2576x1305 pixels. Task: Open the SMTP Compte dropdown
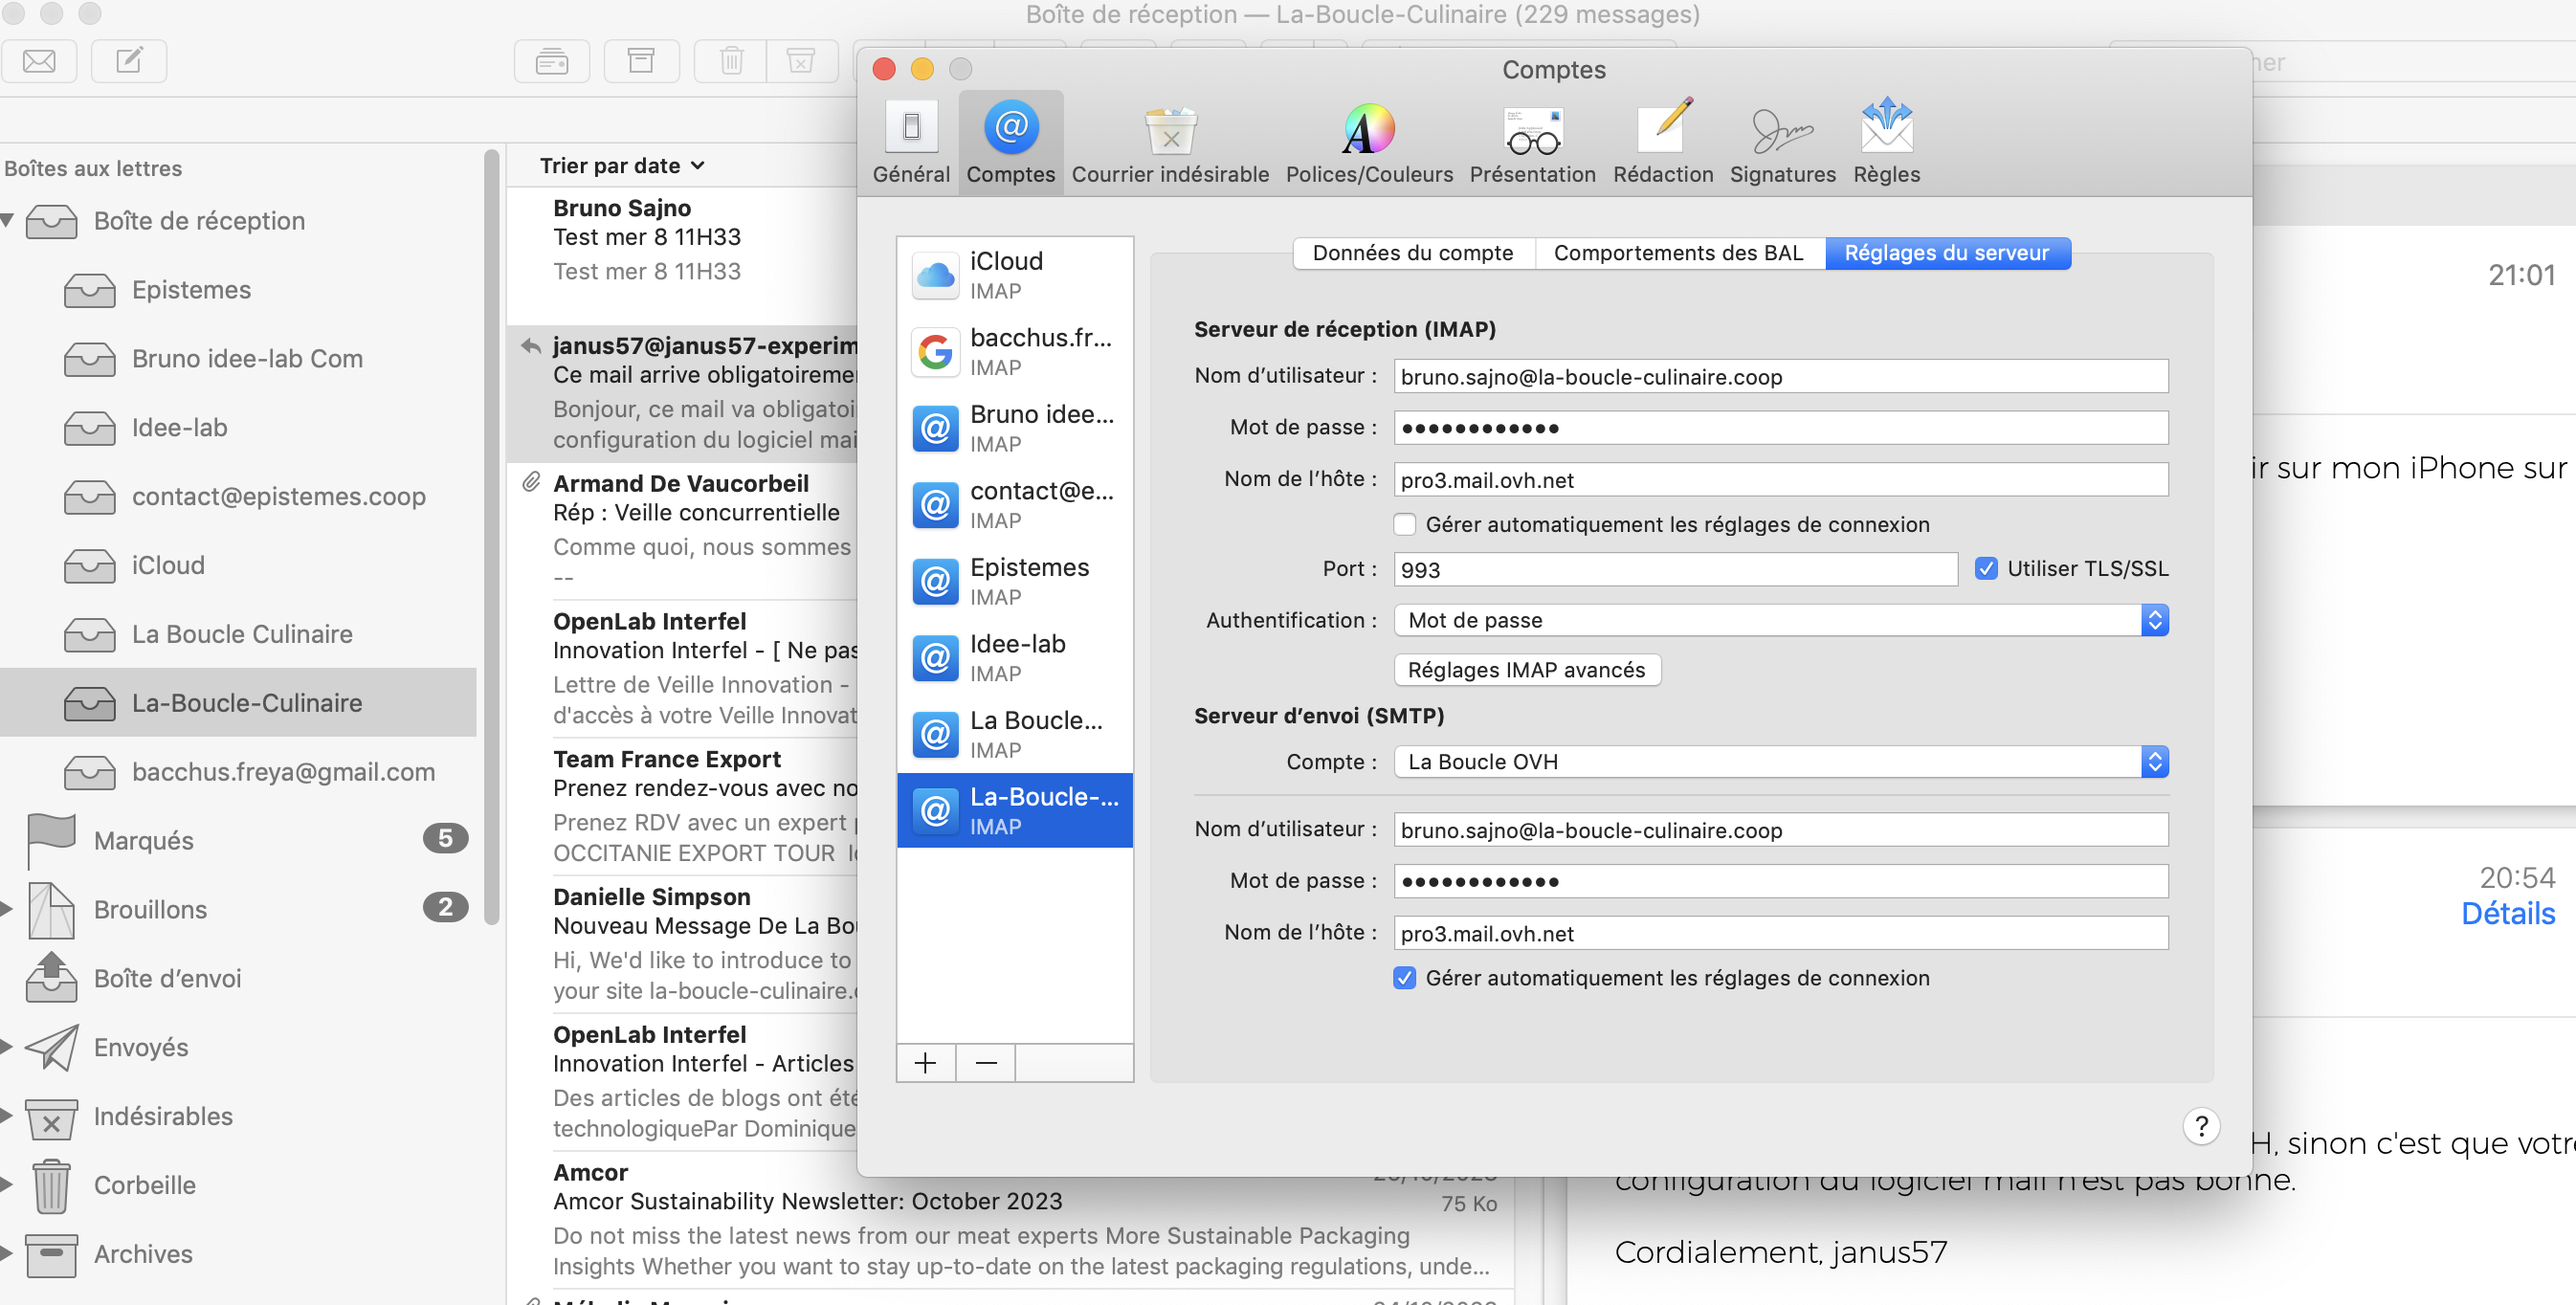click(x=1780, y=762)
